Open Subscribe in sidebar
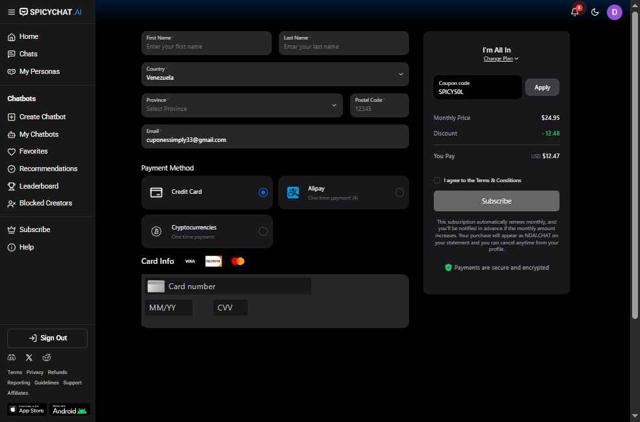The width and height of the screenshot is (640, 422). pos(29,229)
